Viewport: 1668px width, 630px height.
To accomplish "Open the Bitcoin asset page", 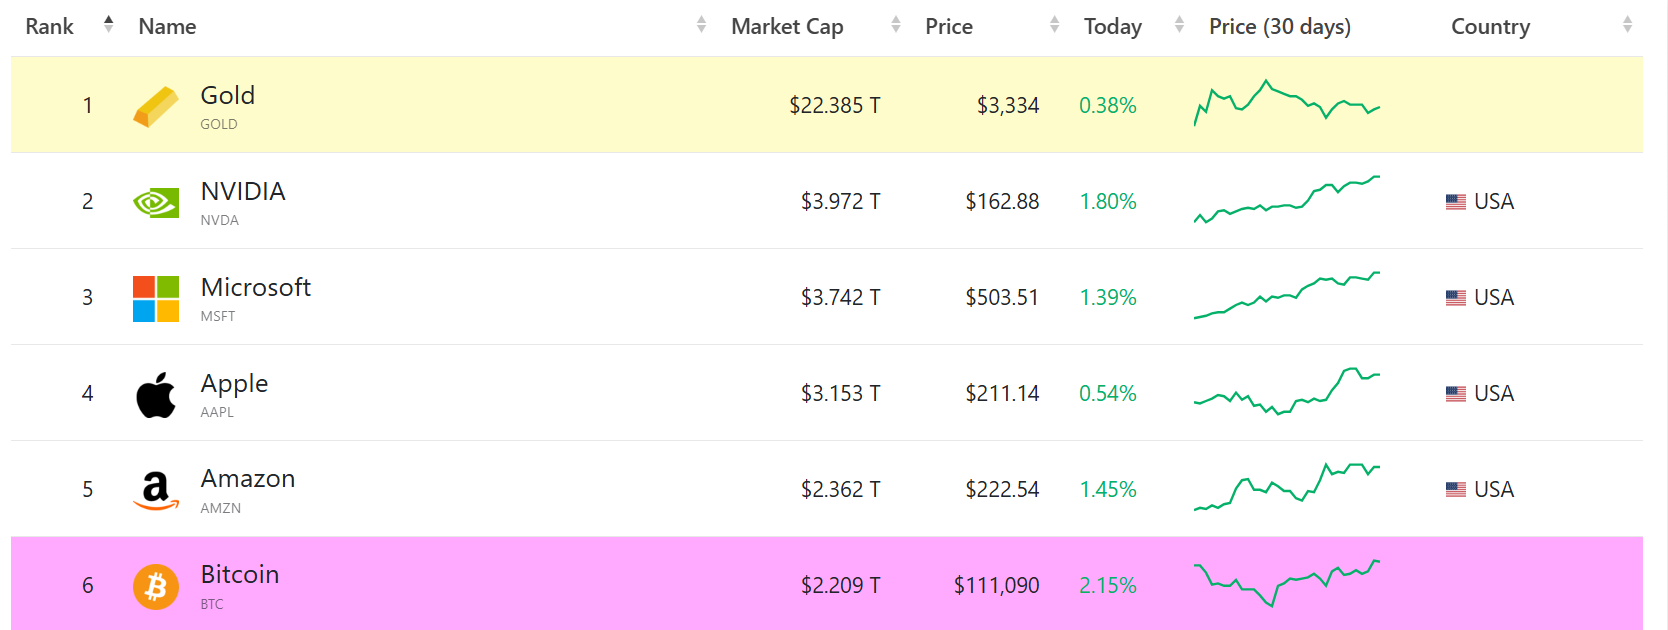I will coord(240,574).
